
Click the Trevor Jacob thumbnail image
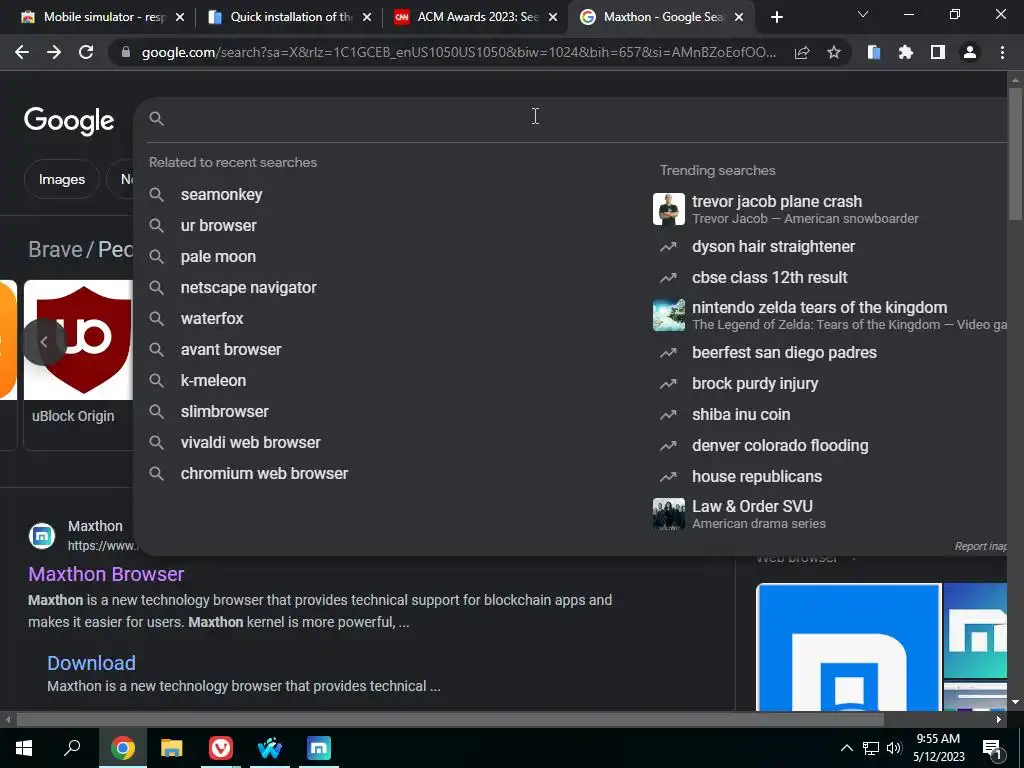click(669, 209)
